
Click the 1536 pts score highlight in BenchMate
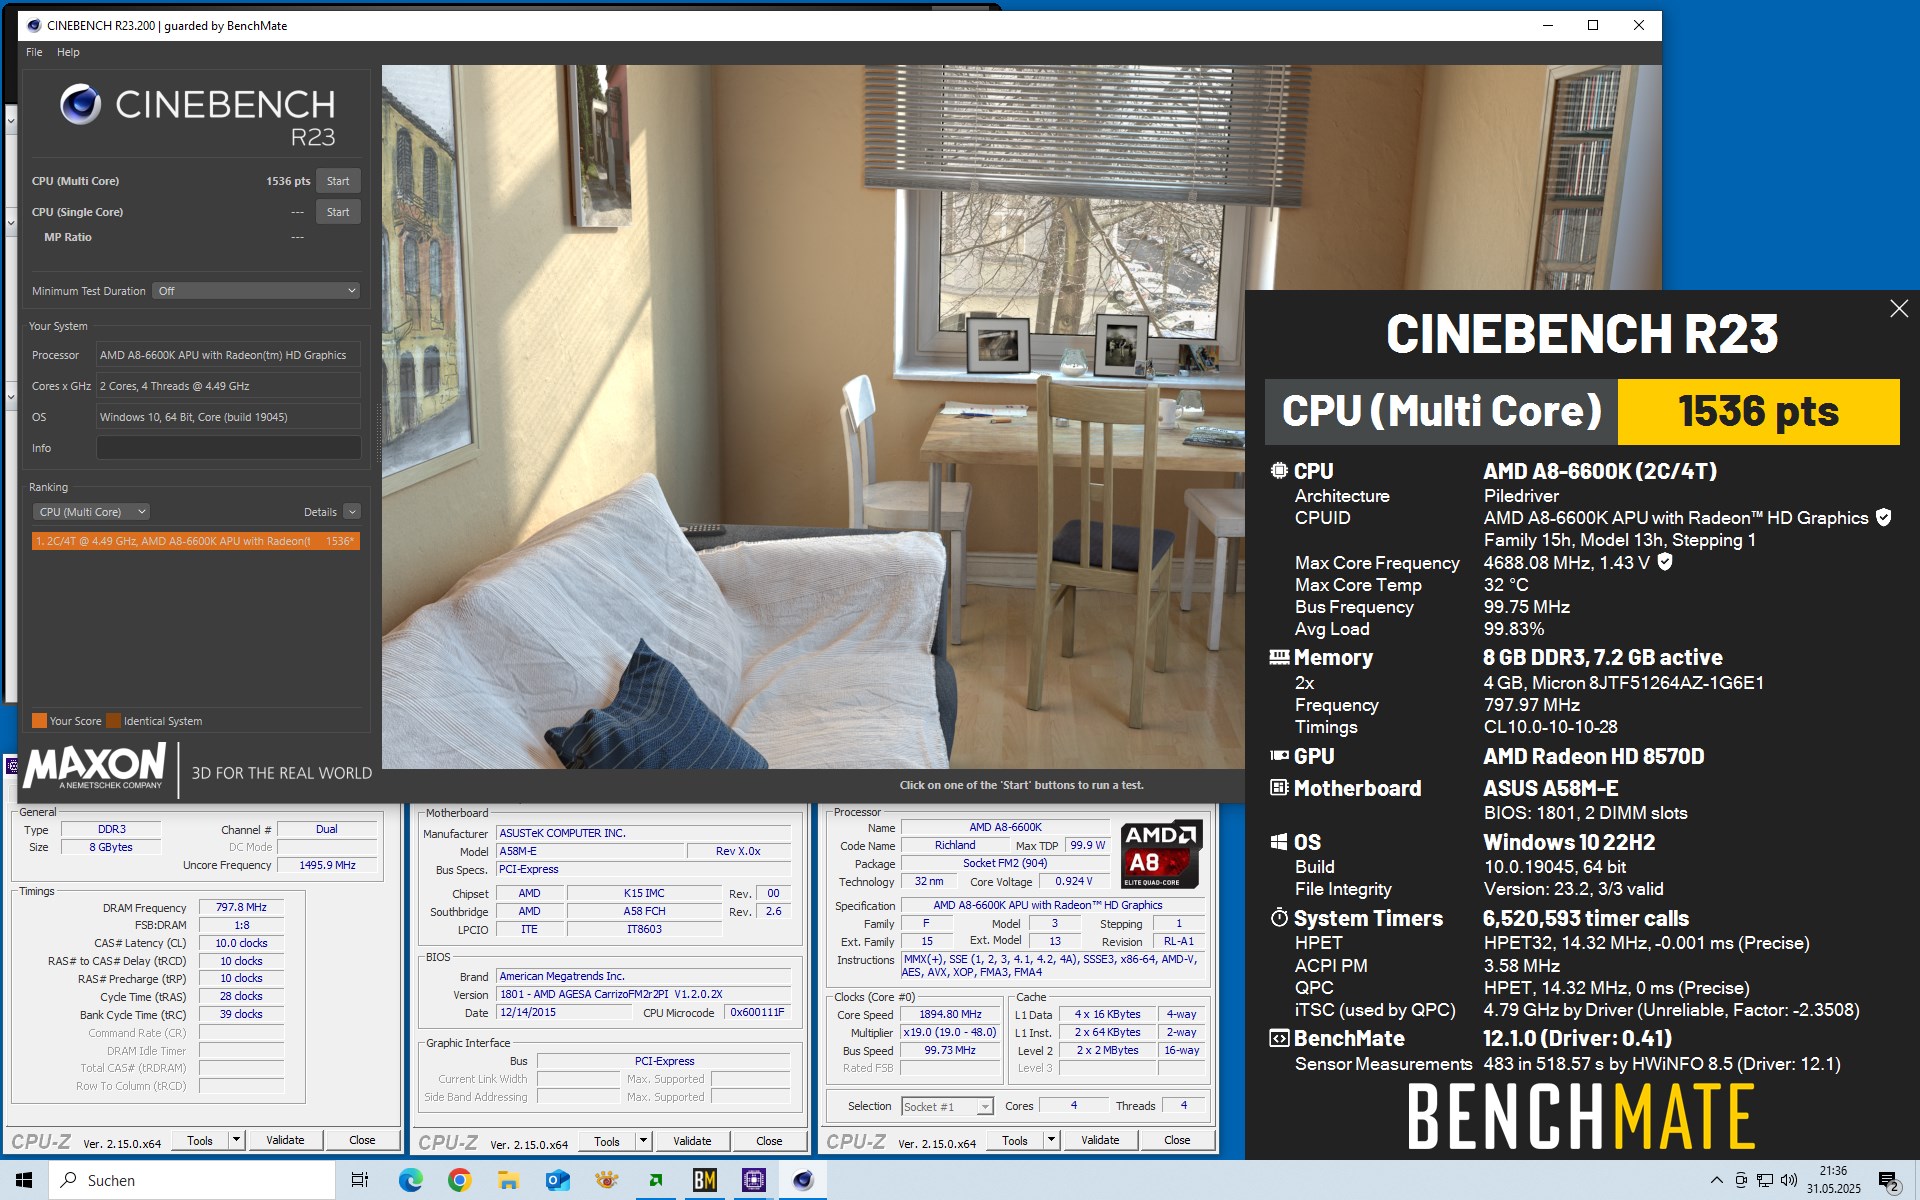[1758, 411]
